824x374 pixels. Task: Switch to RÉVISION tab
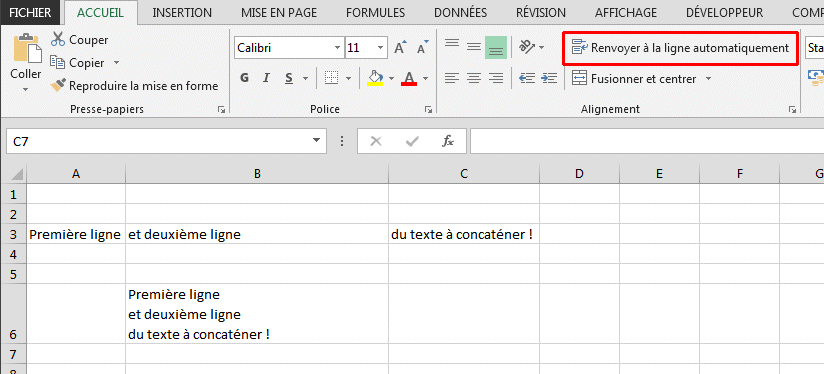tap(541, 13)
